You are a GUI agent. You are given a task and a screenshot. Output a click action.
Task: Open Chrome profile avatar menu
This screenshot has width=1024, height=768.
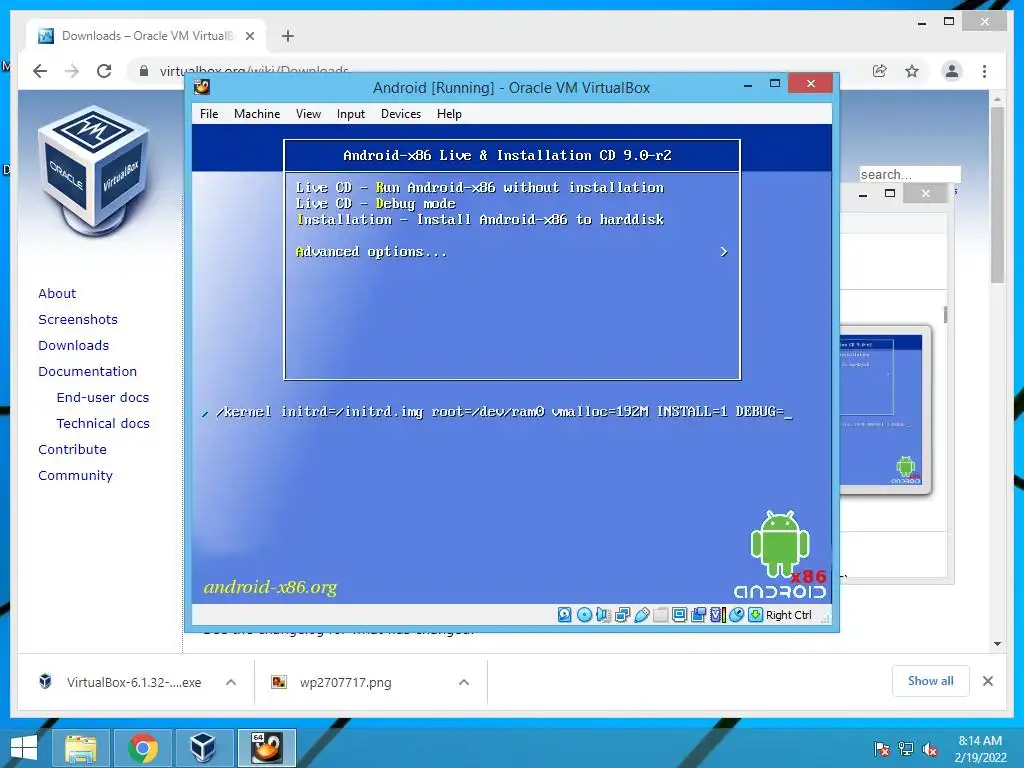952,71
